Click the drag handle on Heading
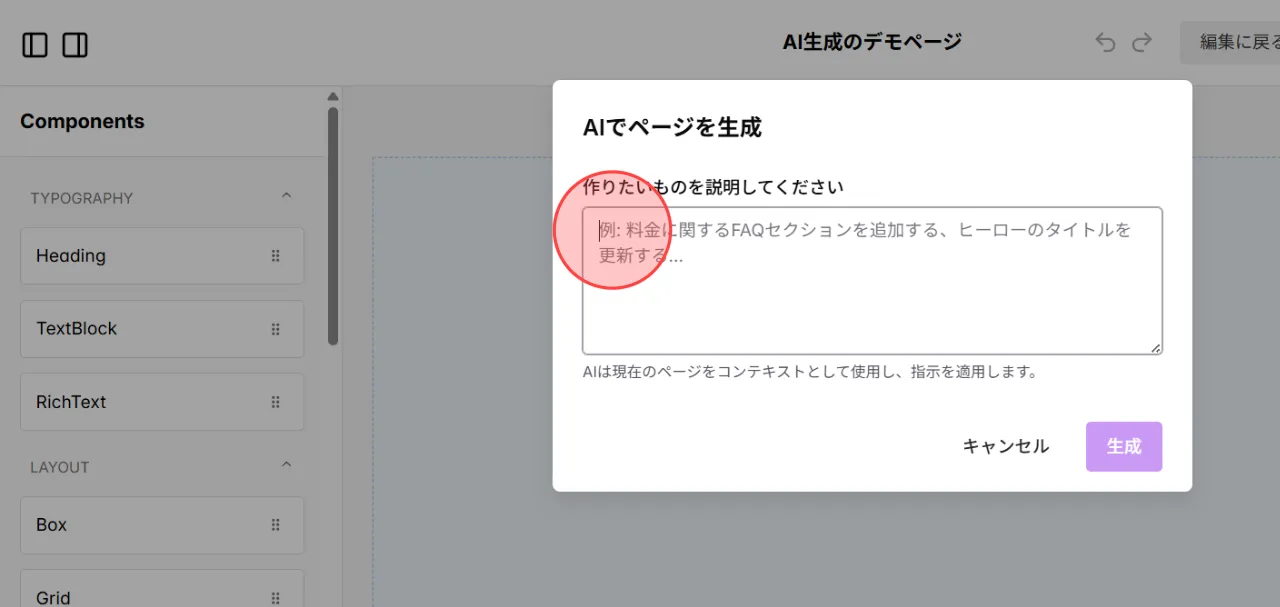This screenshot has width=1280, height=607. coord(276,256)
